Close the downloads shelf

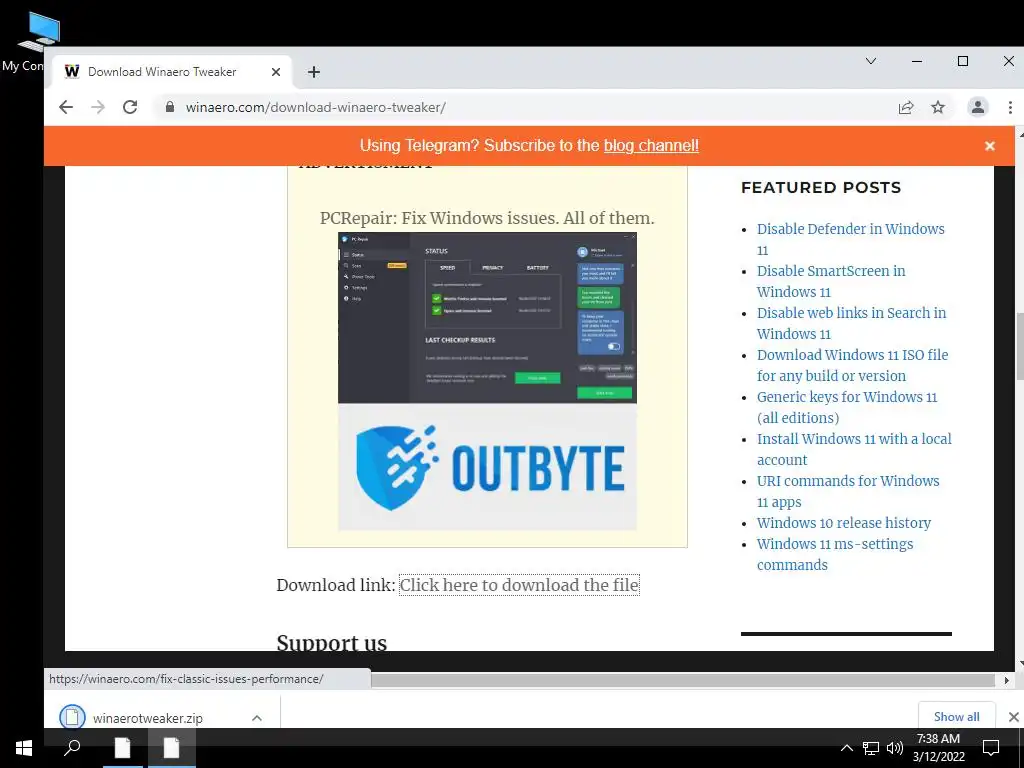pos(1014,717)
